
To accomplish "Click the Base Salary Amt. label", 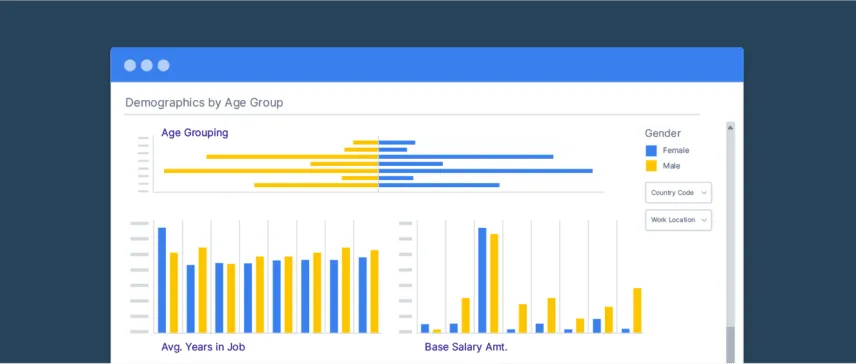I will coord(466,347).
